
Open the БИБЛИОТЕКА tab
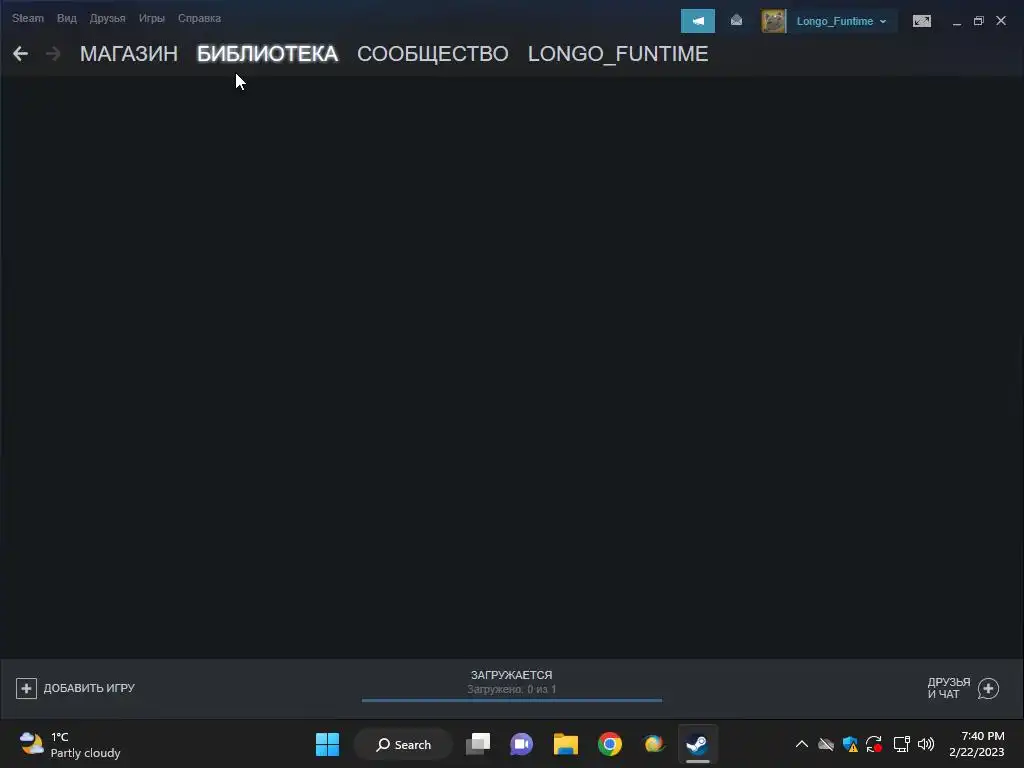[x=267, y=54]
